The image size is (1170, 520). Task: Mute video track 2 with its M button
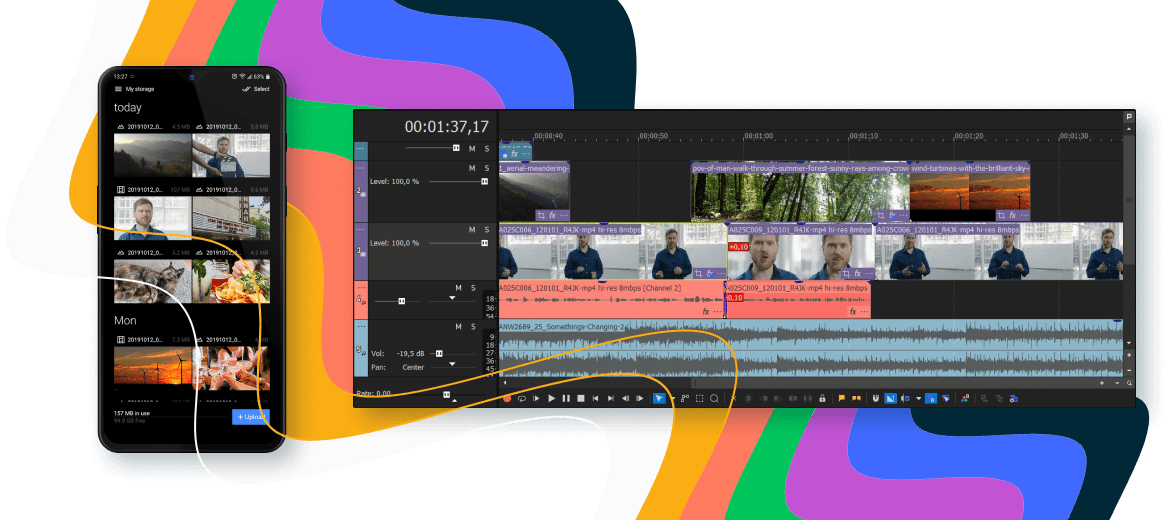tap(472, 168)
